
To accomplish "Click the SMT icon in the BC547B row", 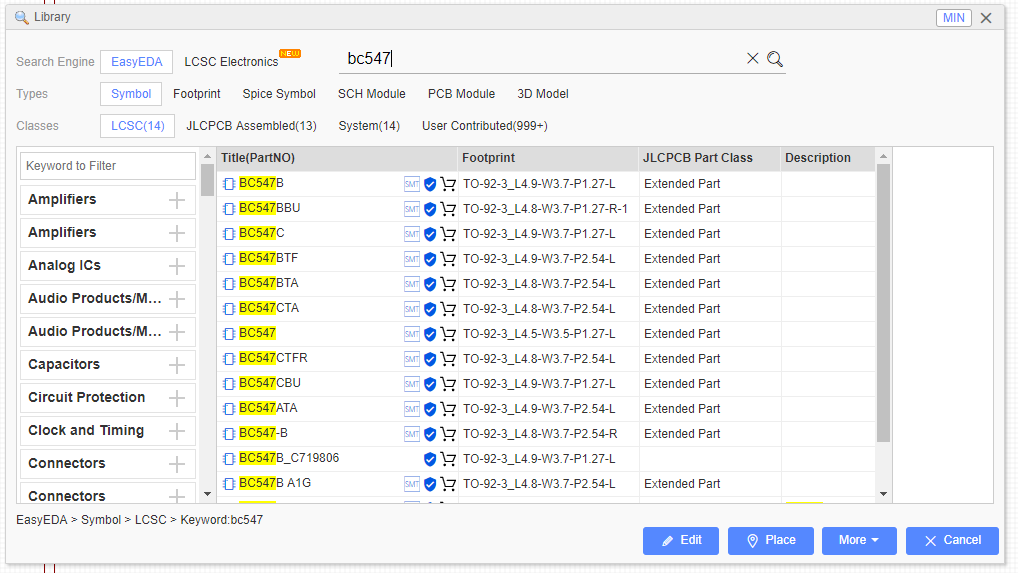I will pos(412,184).
